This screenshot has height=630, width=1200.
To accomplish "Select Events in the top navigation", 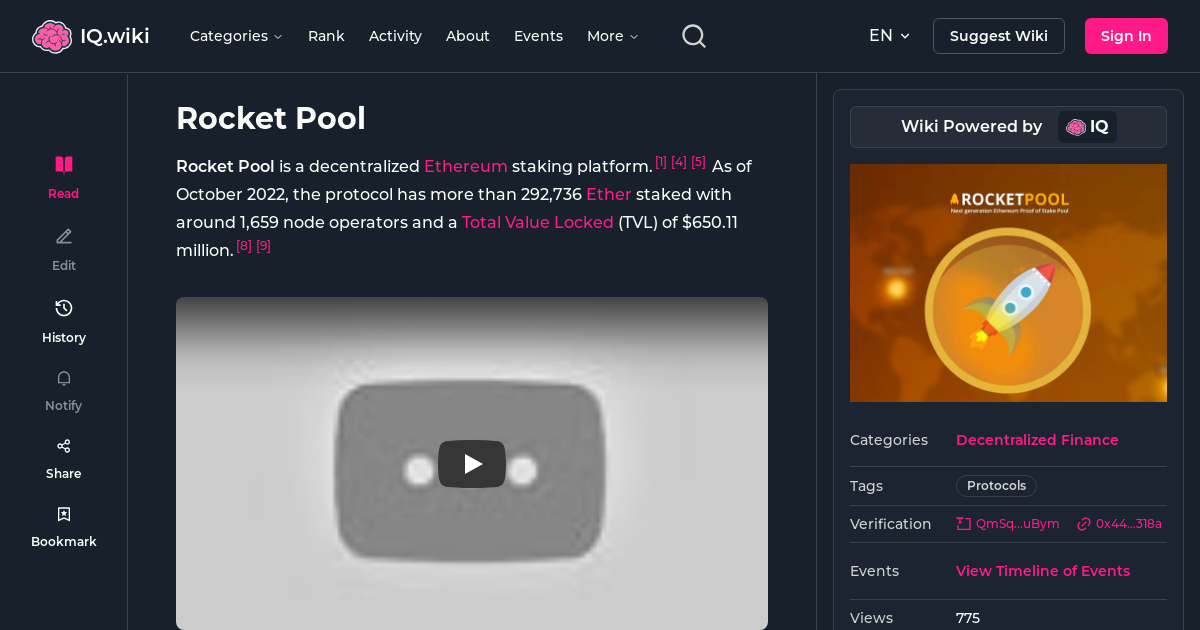I will (x=538, y=36).
